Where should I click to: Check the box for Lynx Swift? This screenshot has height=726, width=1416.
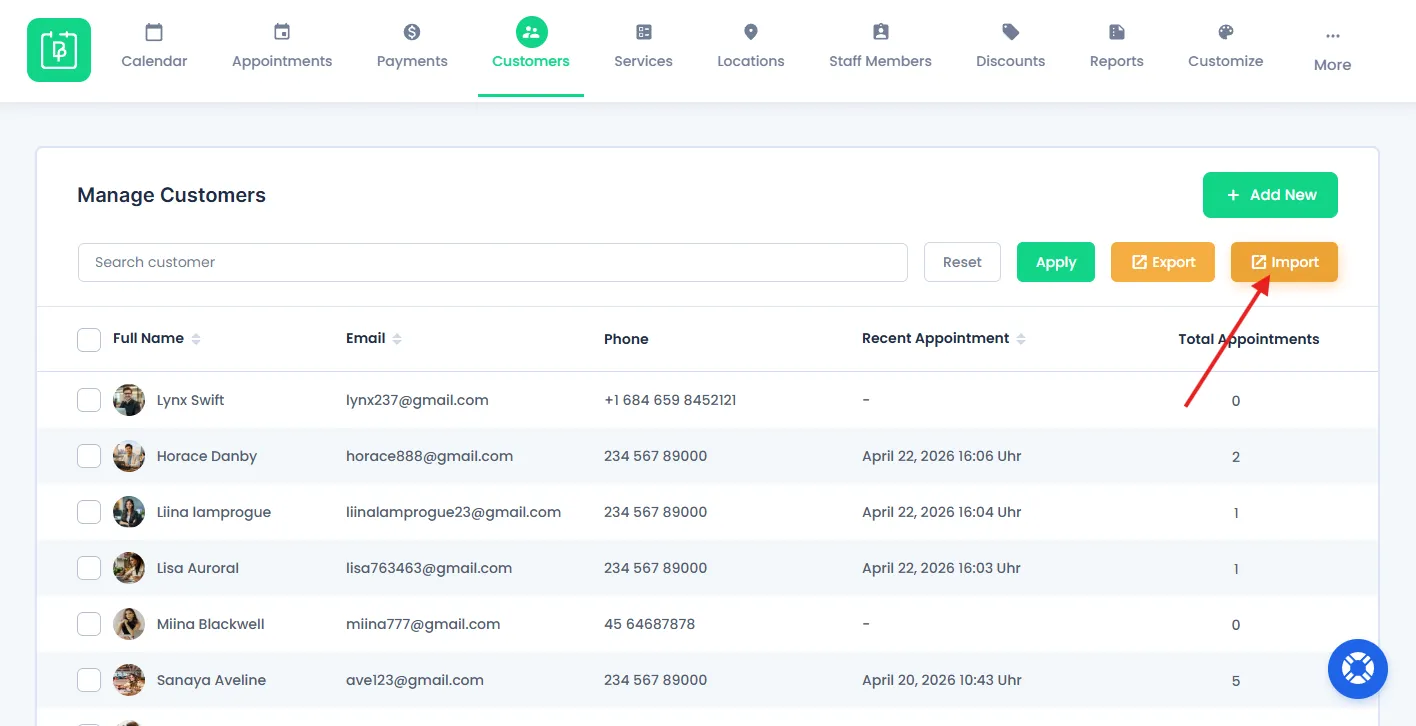[89, 400]
